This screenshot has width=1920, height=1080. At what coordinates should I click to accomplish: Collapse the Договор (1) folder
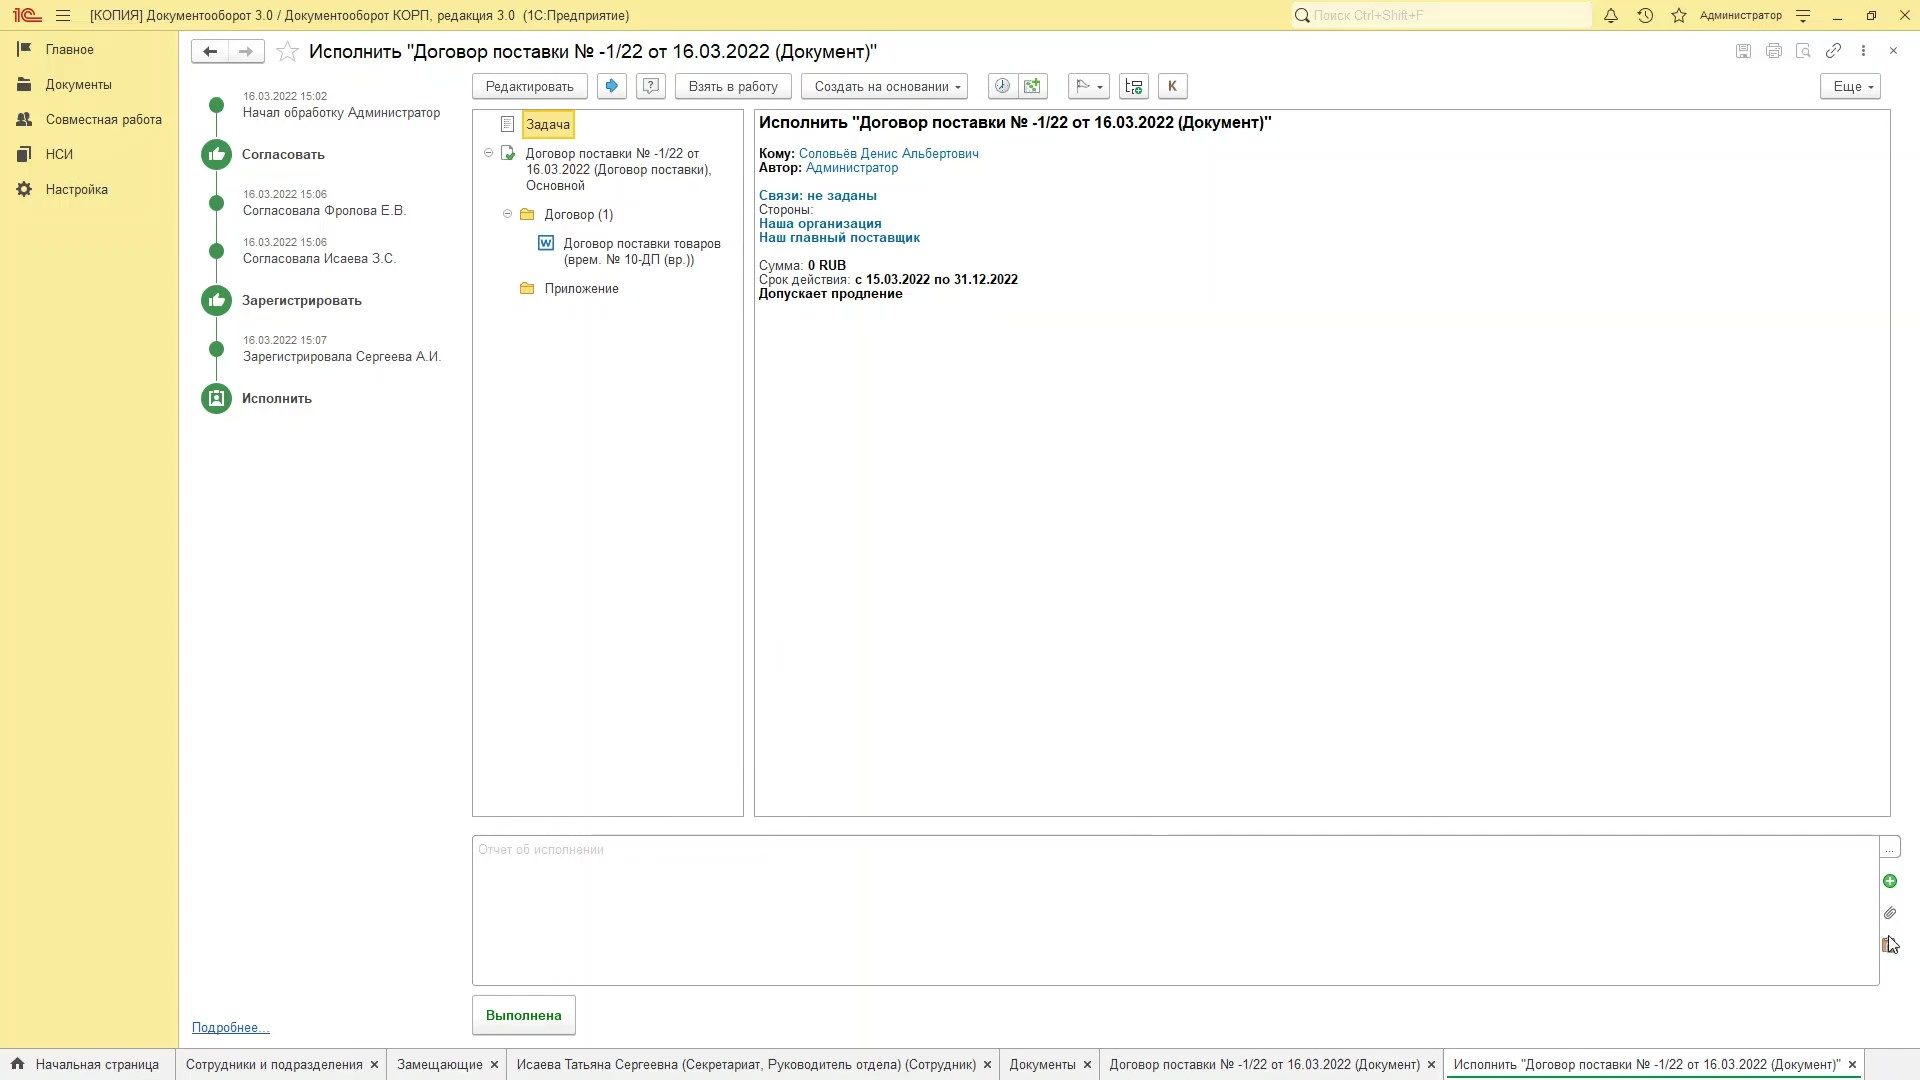(507, 214)
